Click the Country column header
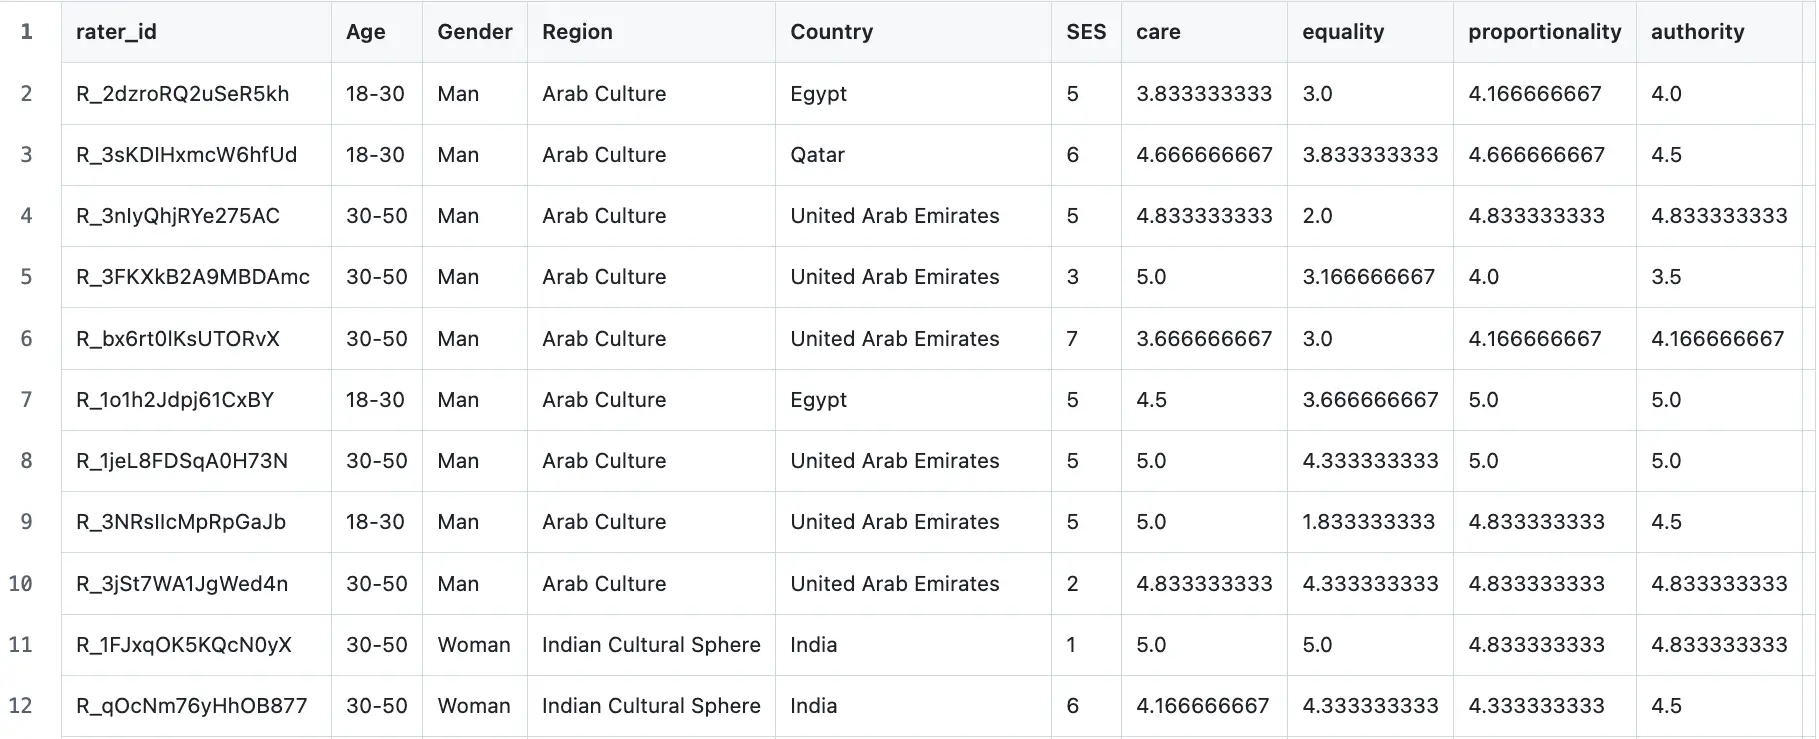Viewport: 1819px width, 739px height. click(x=831, y=32)
